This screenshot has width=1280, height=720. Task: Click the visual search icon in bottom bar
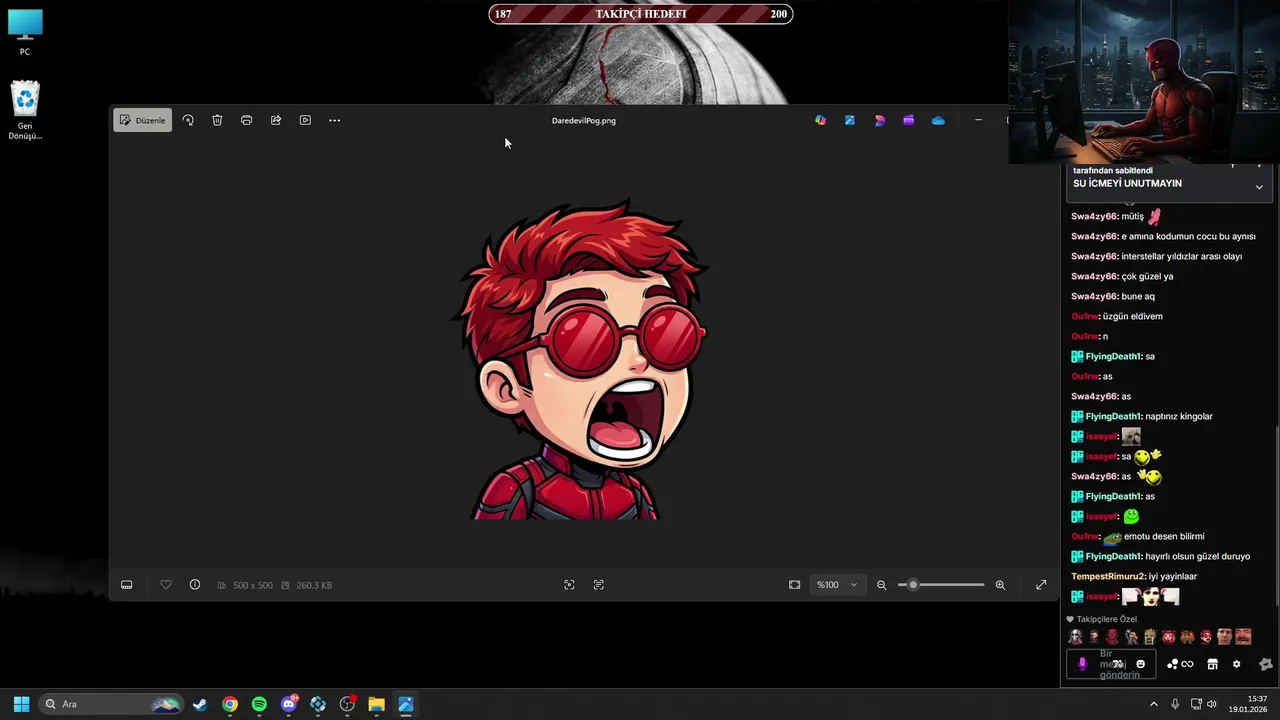point(569,585)
